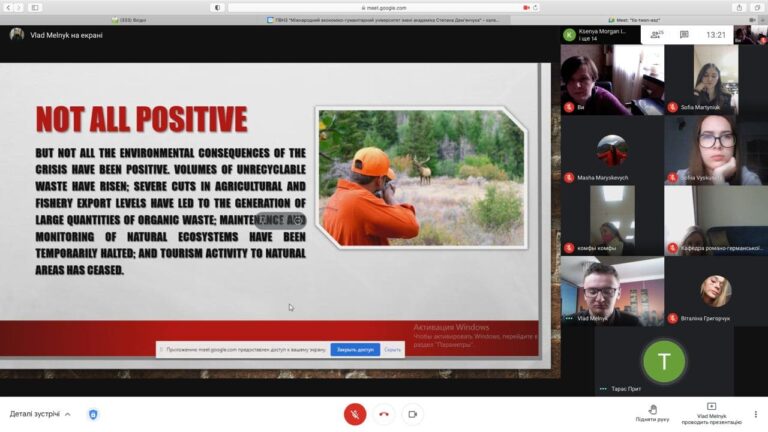Click Підняти руку raise hand button
Screen dimensions: 768x432
pyautogui.click(x=652, y=413)
